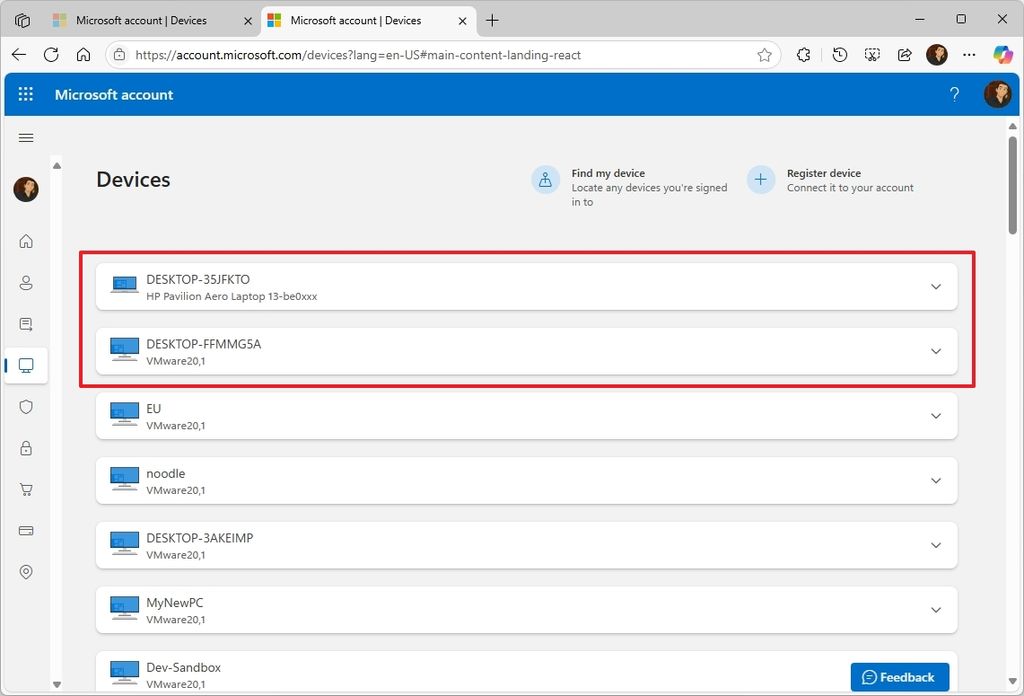Select the Home icon in the sidebar
This screenshot has width=1024, height=696.
26,241
